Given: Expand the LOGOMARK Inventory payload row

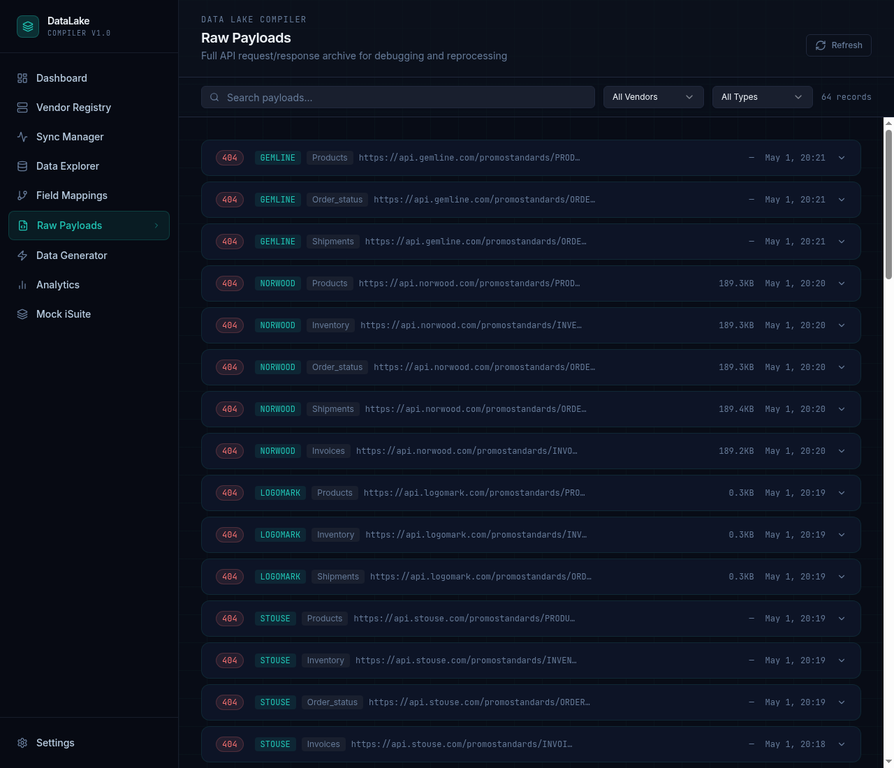Looking at the screenshot, I should point(531,535).
